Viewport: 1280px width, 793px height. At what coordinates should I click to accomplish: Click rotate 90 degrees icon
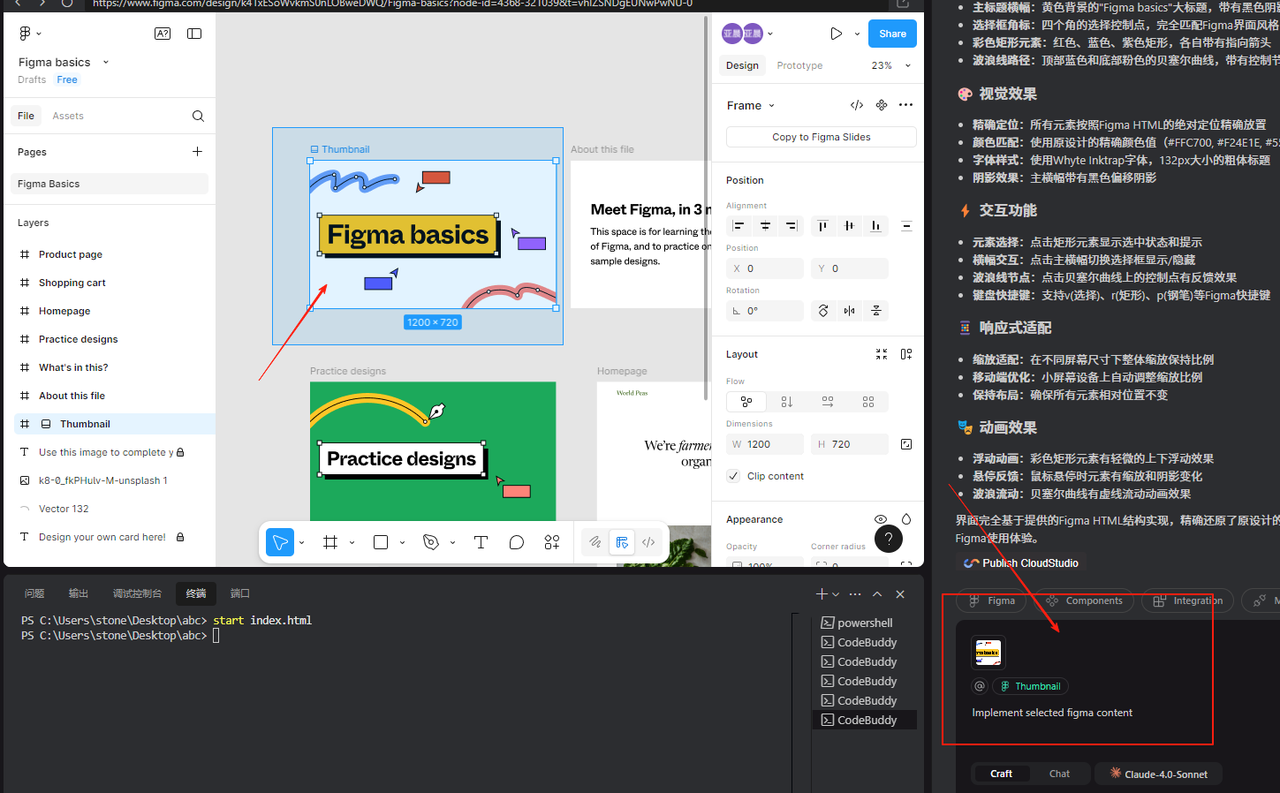pyautogui.click(x=823, y=311)
